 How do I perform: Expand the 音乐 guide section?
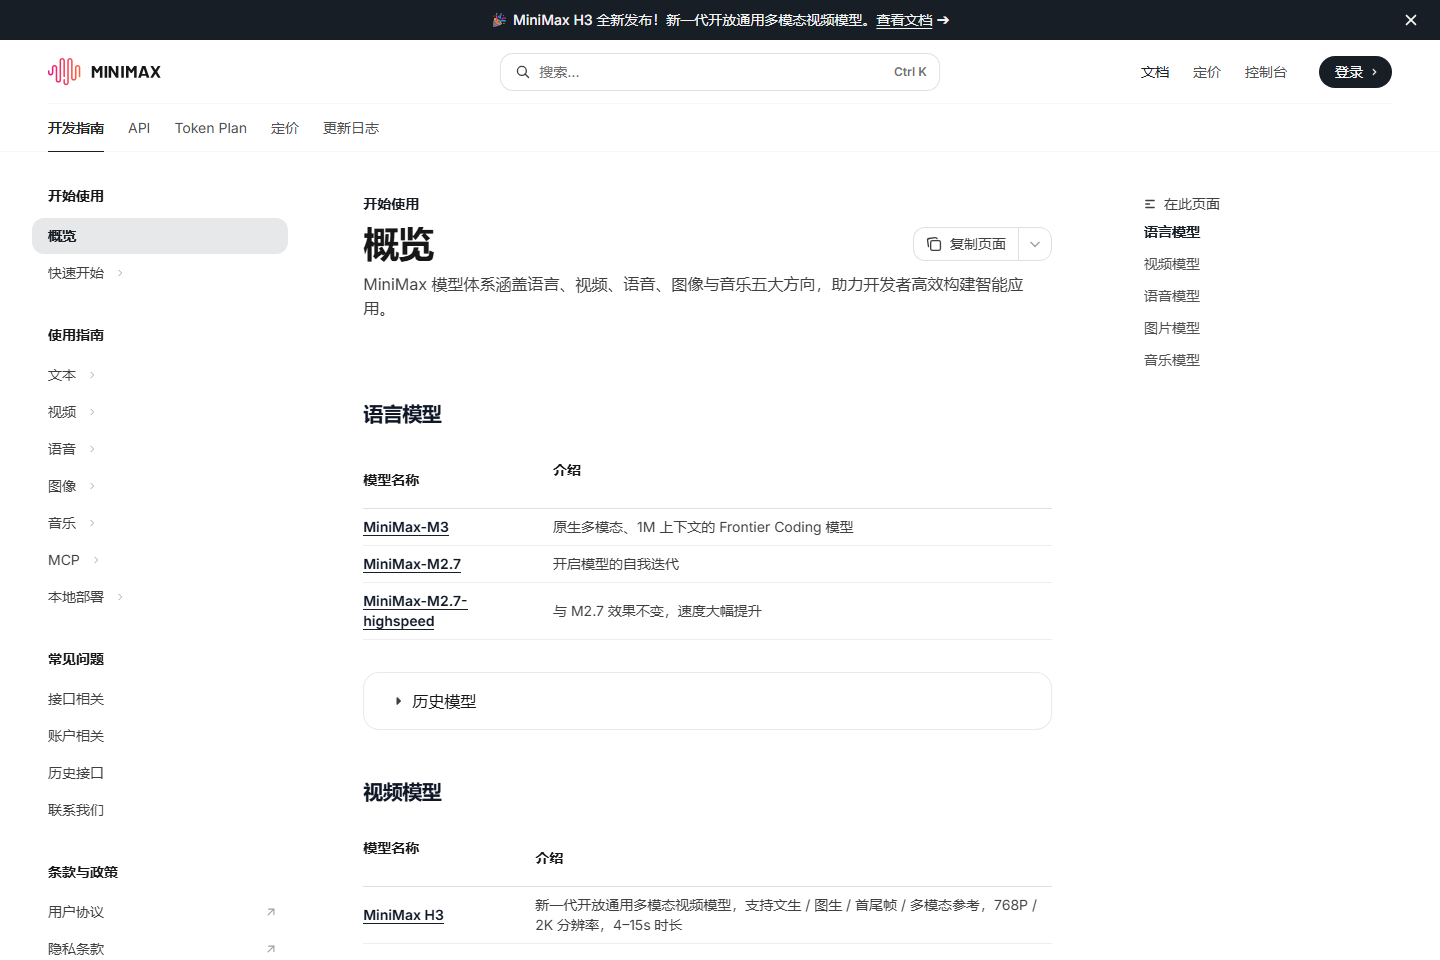pos(92,523)
